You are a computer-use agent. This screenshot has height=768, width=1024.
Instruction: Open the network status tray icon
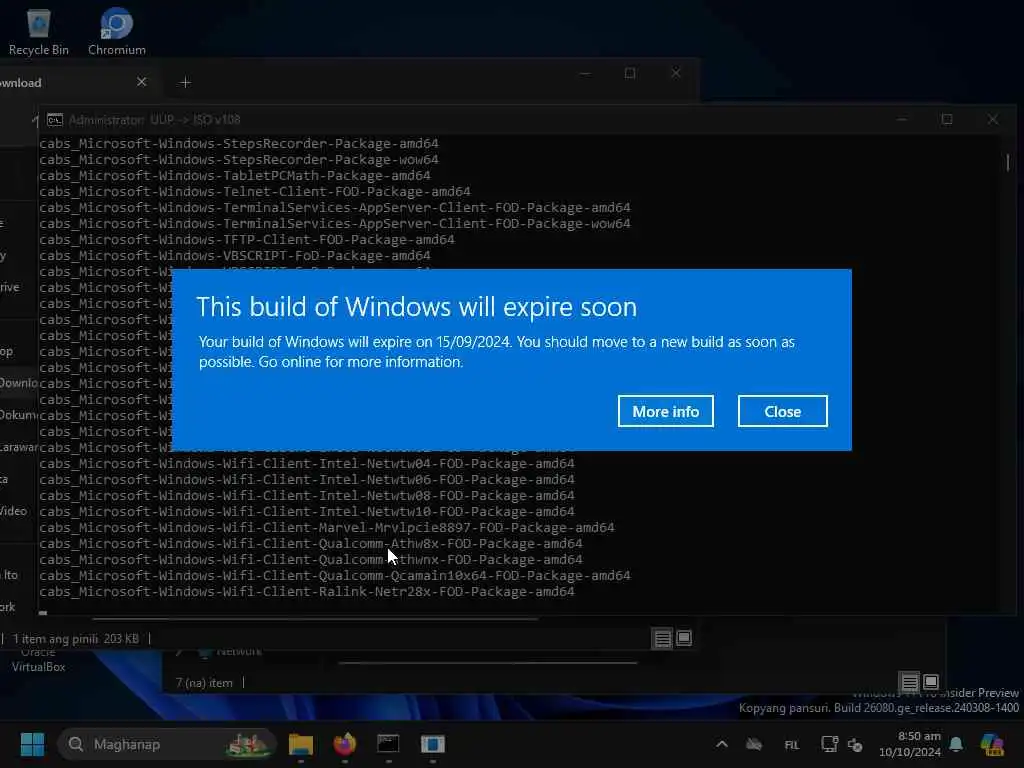tap(829, 744)
